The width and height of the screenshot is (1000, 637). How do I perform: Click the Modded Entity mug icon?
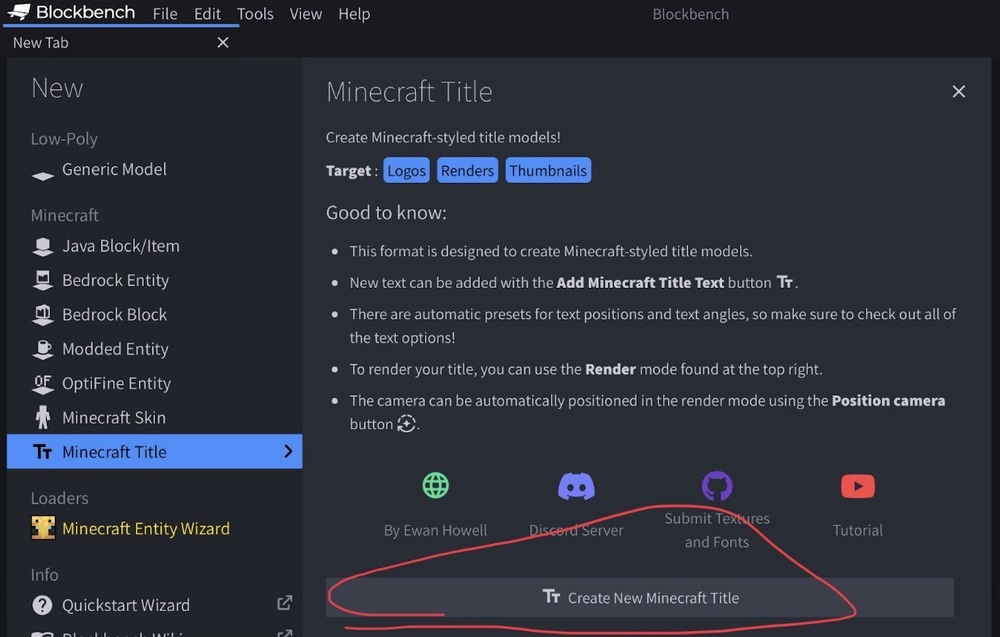click(x=43, y=349)
